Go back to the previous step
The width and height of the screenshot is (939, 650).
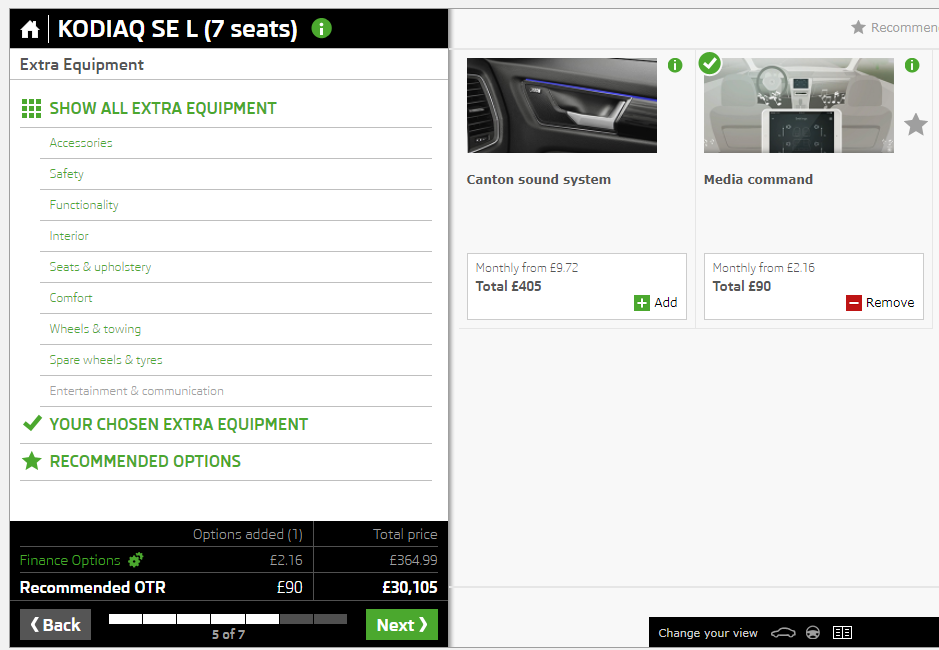click(x=55, y=625)
